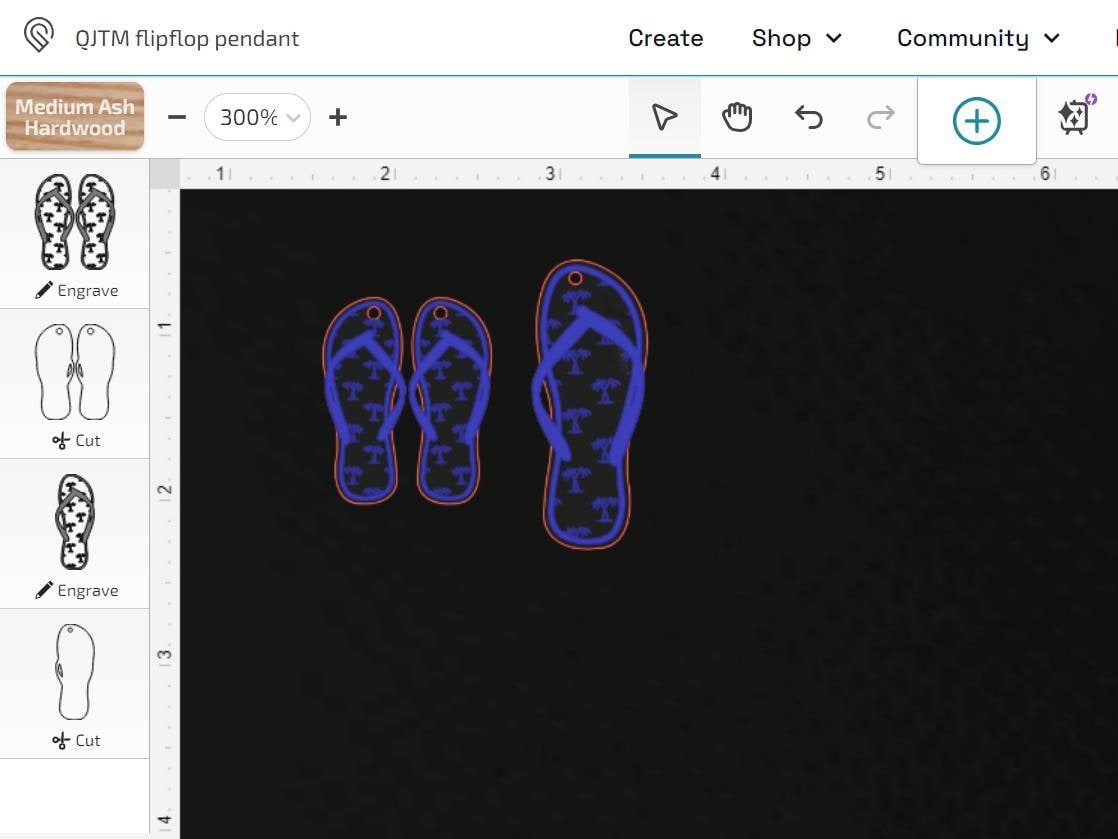The width and height of the screenshot is (1118, 839).
Task: Rename the QJTM flipflop pendant design
Action: (187, 38)
